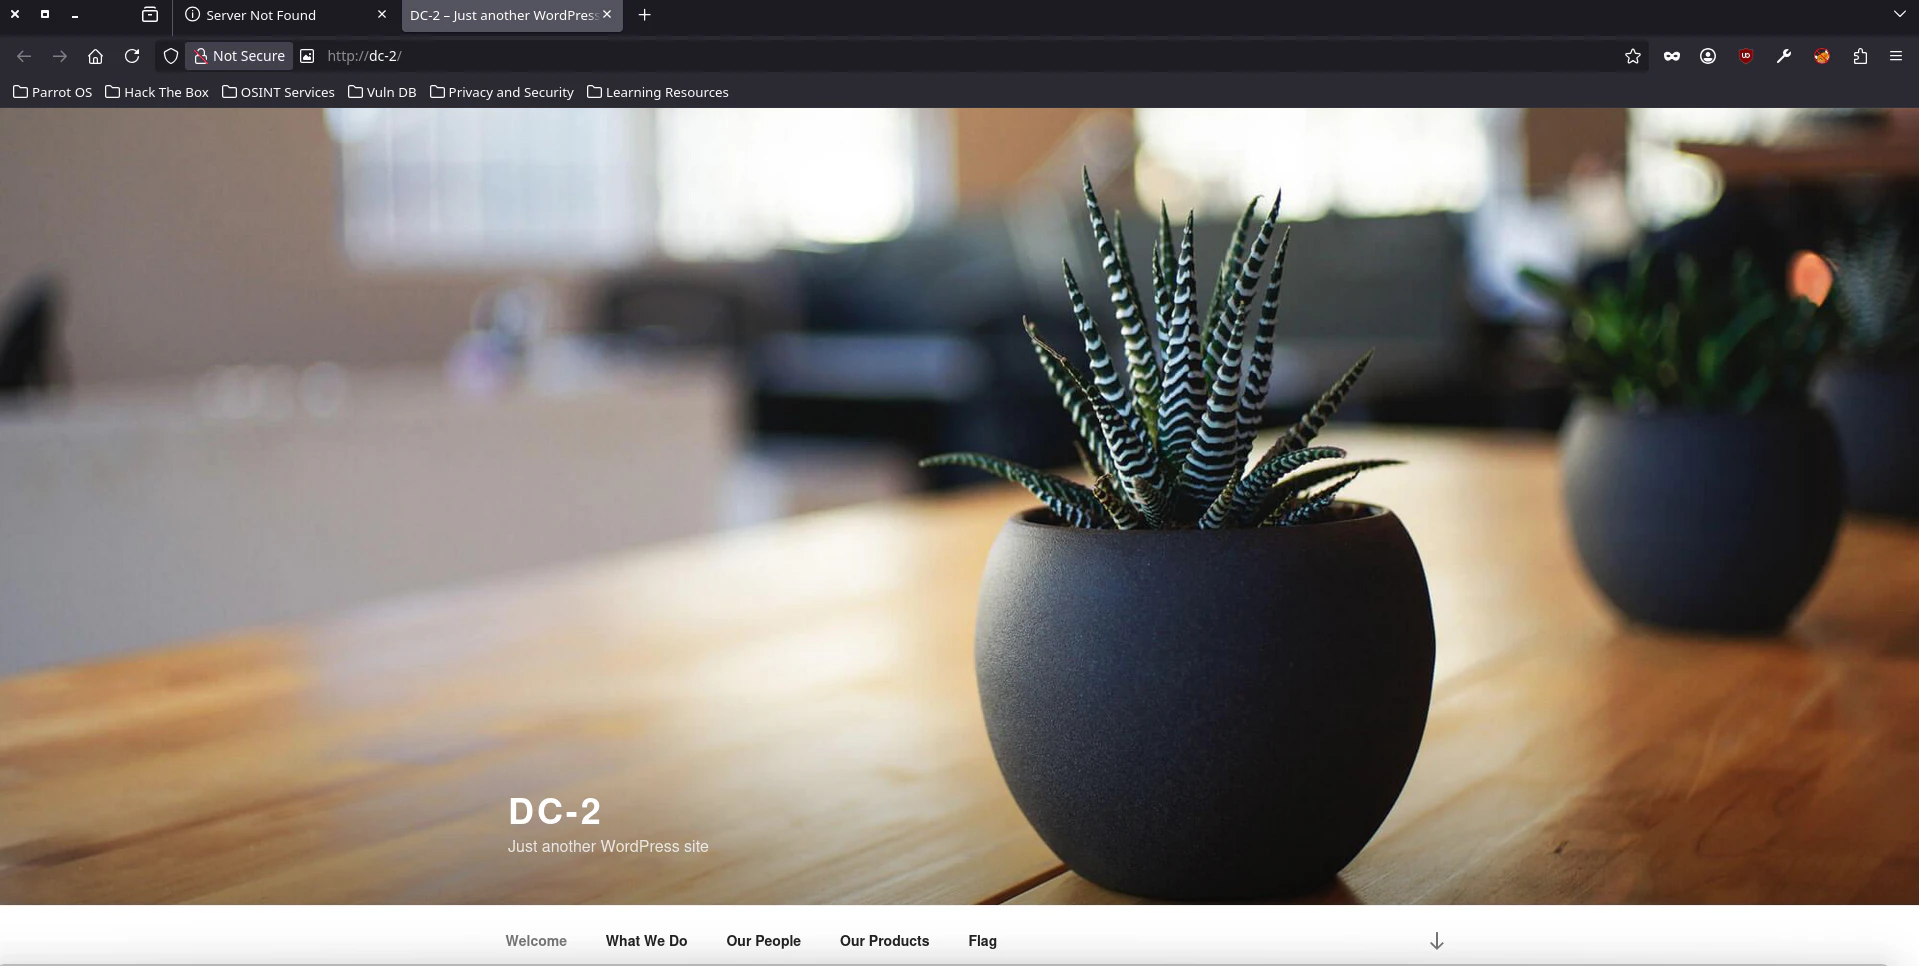This screenshot has width=1919, height=966.
Task: Reload the DC-2 page
Action: click(x=132, y=56)
